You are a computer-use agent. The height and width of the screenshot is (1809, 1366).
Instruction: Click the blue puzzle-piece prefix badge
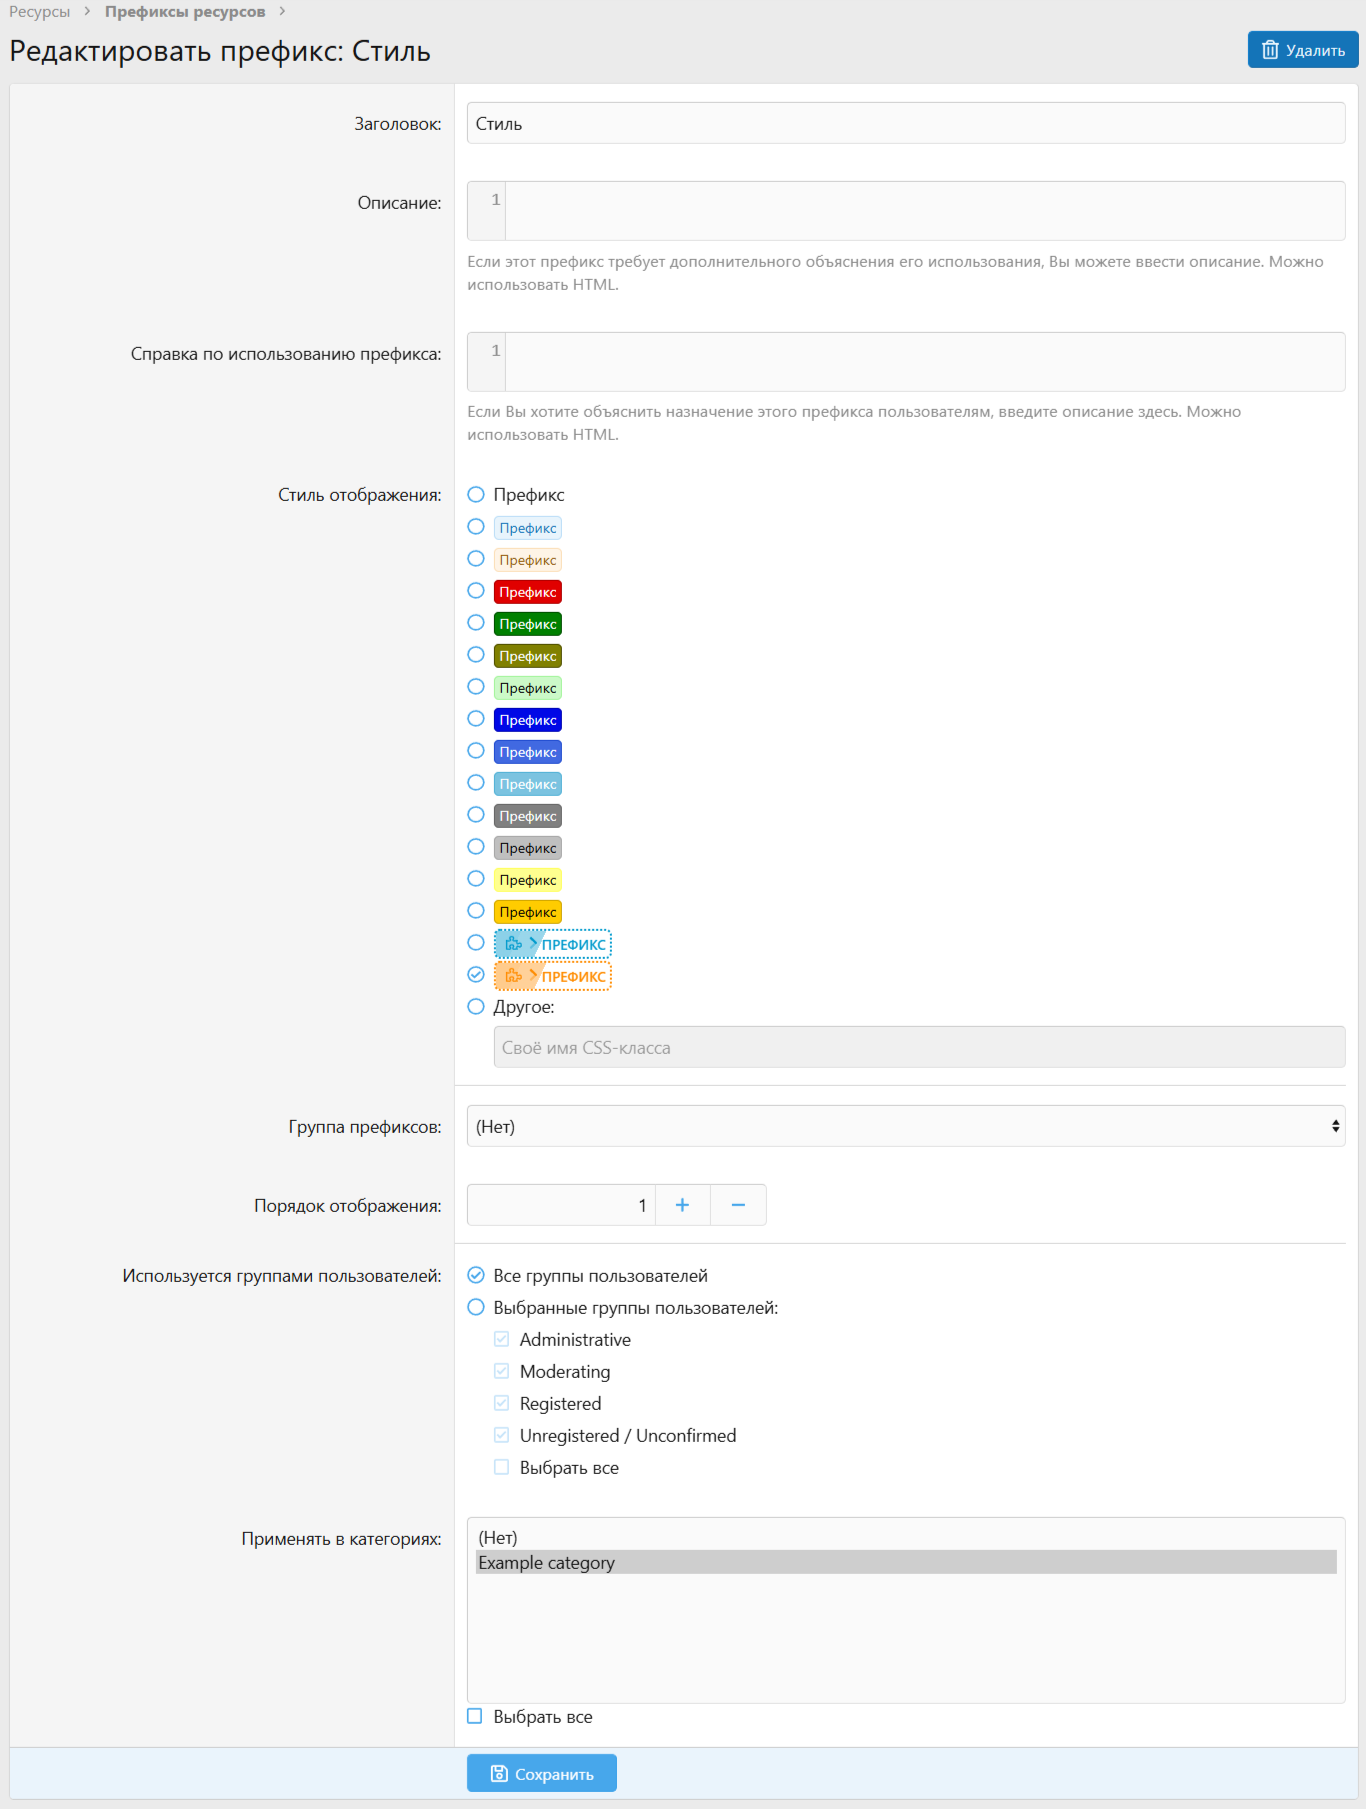pos(552,944)
